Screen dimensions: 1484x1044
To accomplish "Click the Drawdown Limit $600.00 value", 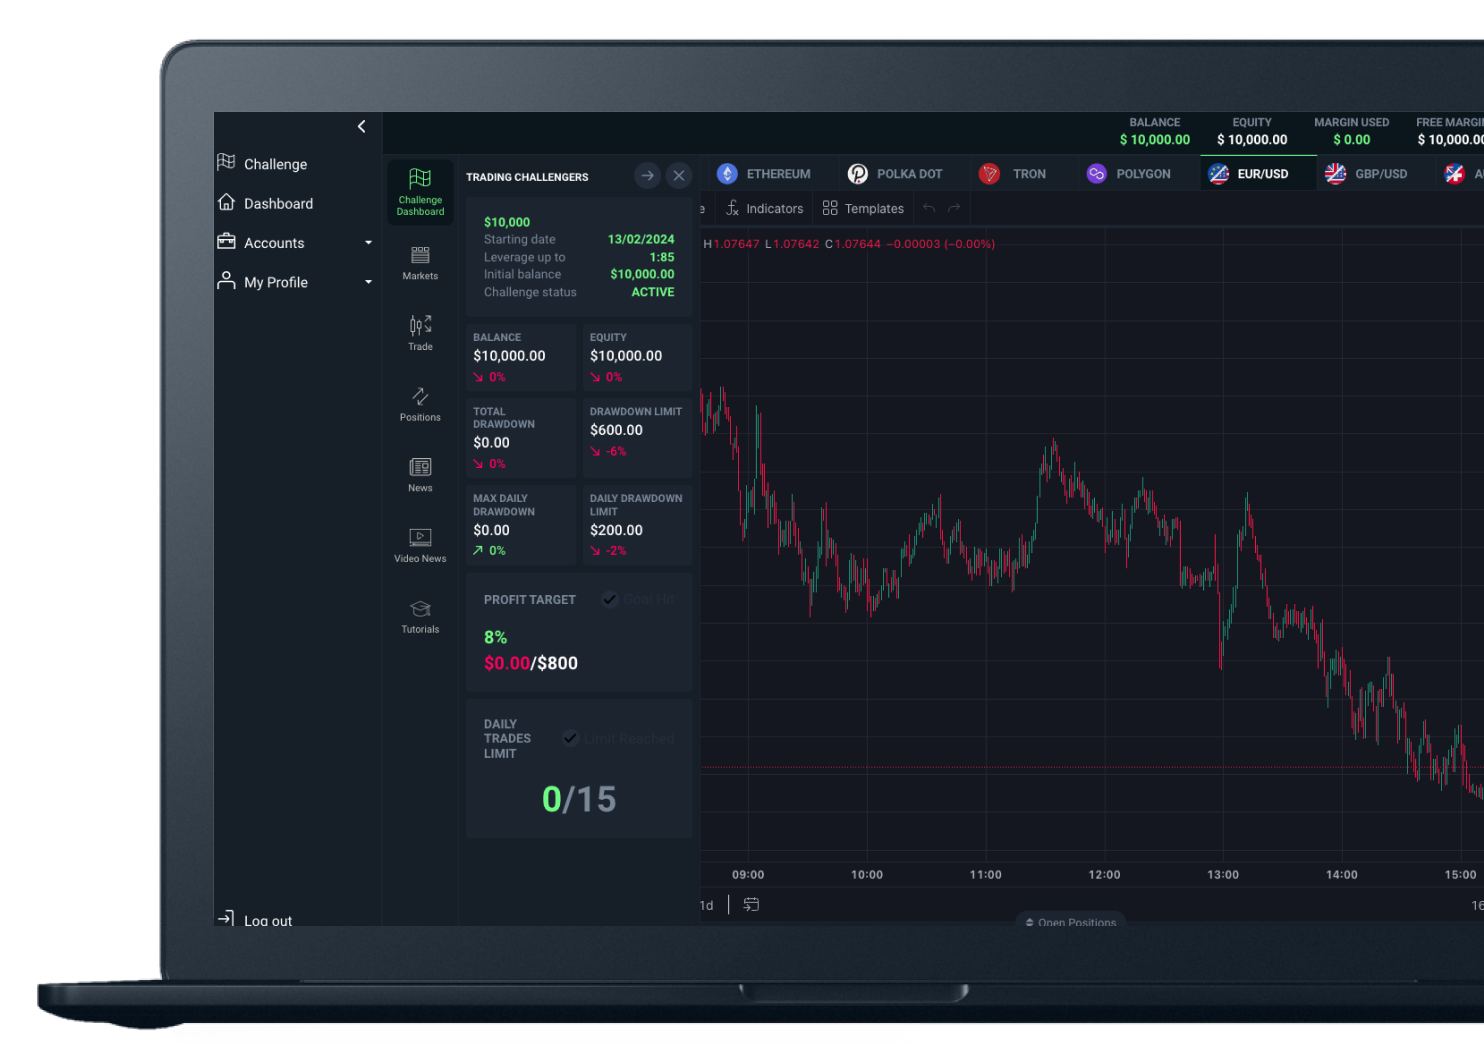I will pos(616,430).
